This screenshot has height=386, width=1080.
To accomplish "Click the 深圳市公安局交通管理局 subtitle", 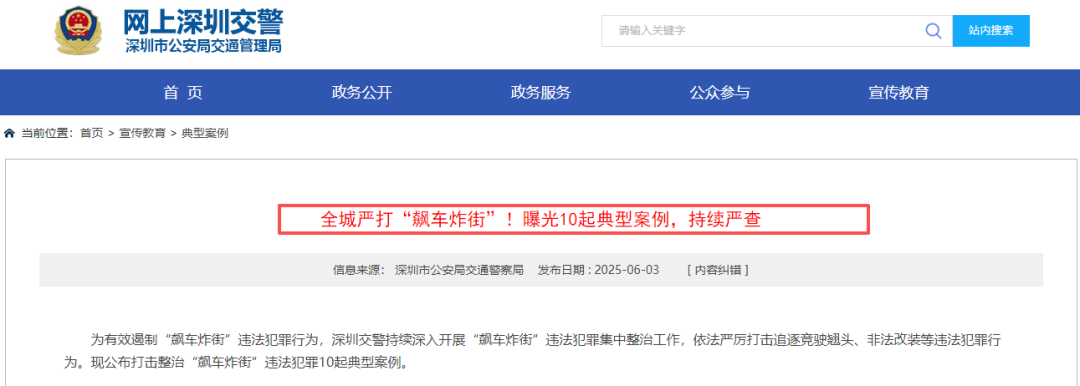I will [203, 46].
